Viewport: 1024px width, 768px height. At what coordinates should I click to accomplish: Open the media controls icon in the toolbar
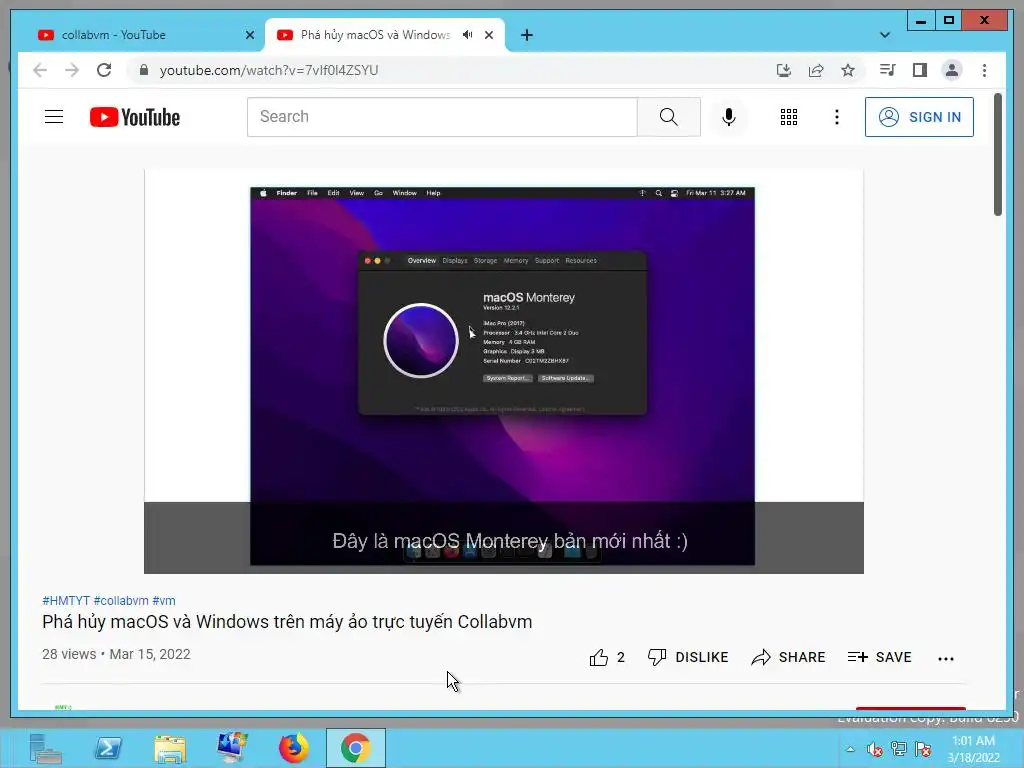(888, 70)
